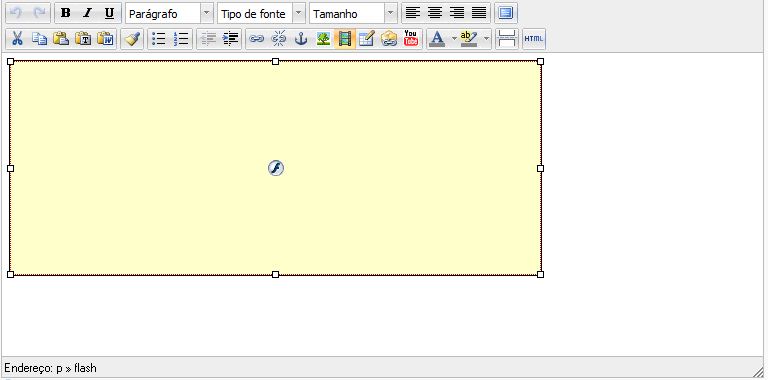768x380 pixels.
Task: Center align the text
Action: point(435,13)
